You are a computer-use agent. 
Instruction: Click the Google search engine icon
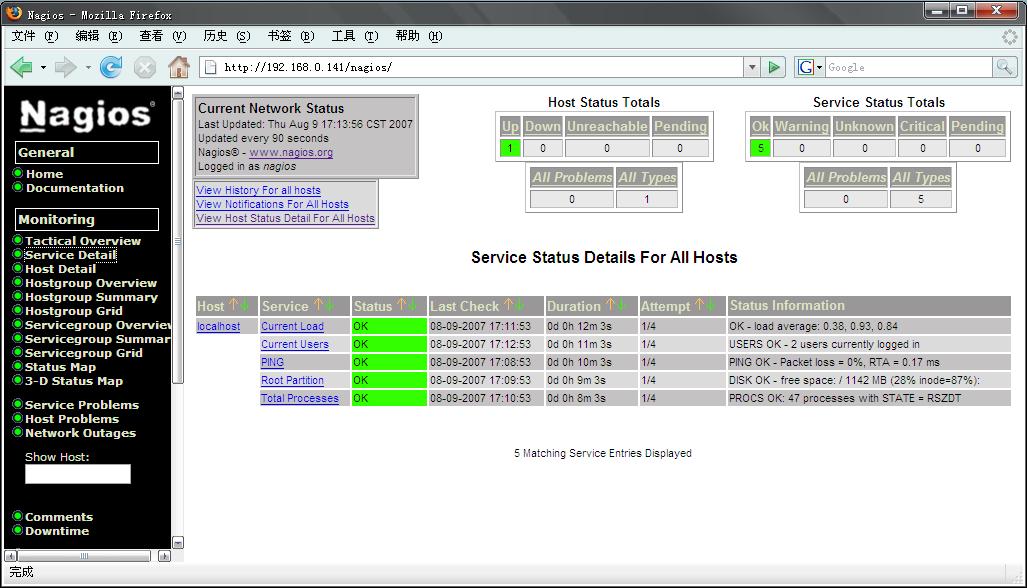[805, 67]
